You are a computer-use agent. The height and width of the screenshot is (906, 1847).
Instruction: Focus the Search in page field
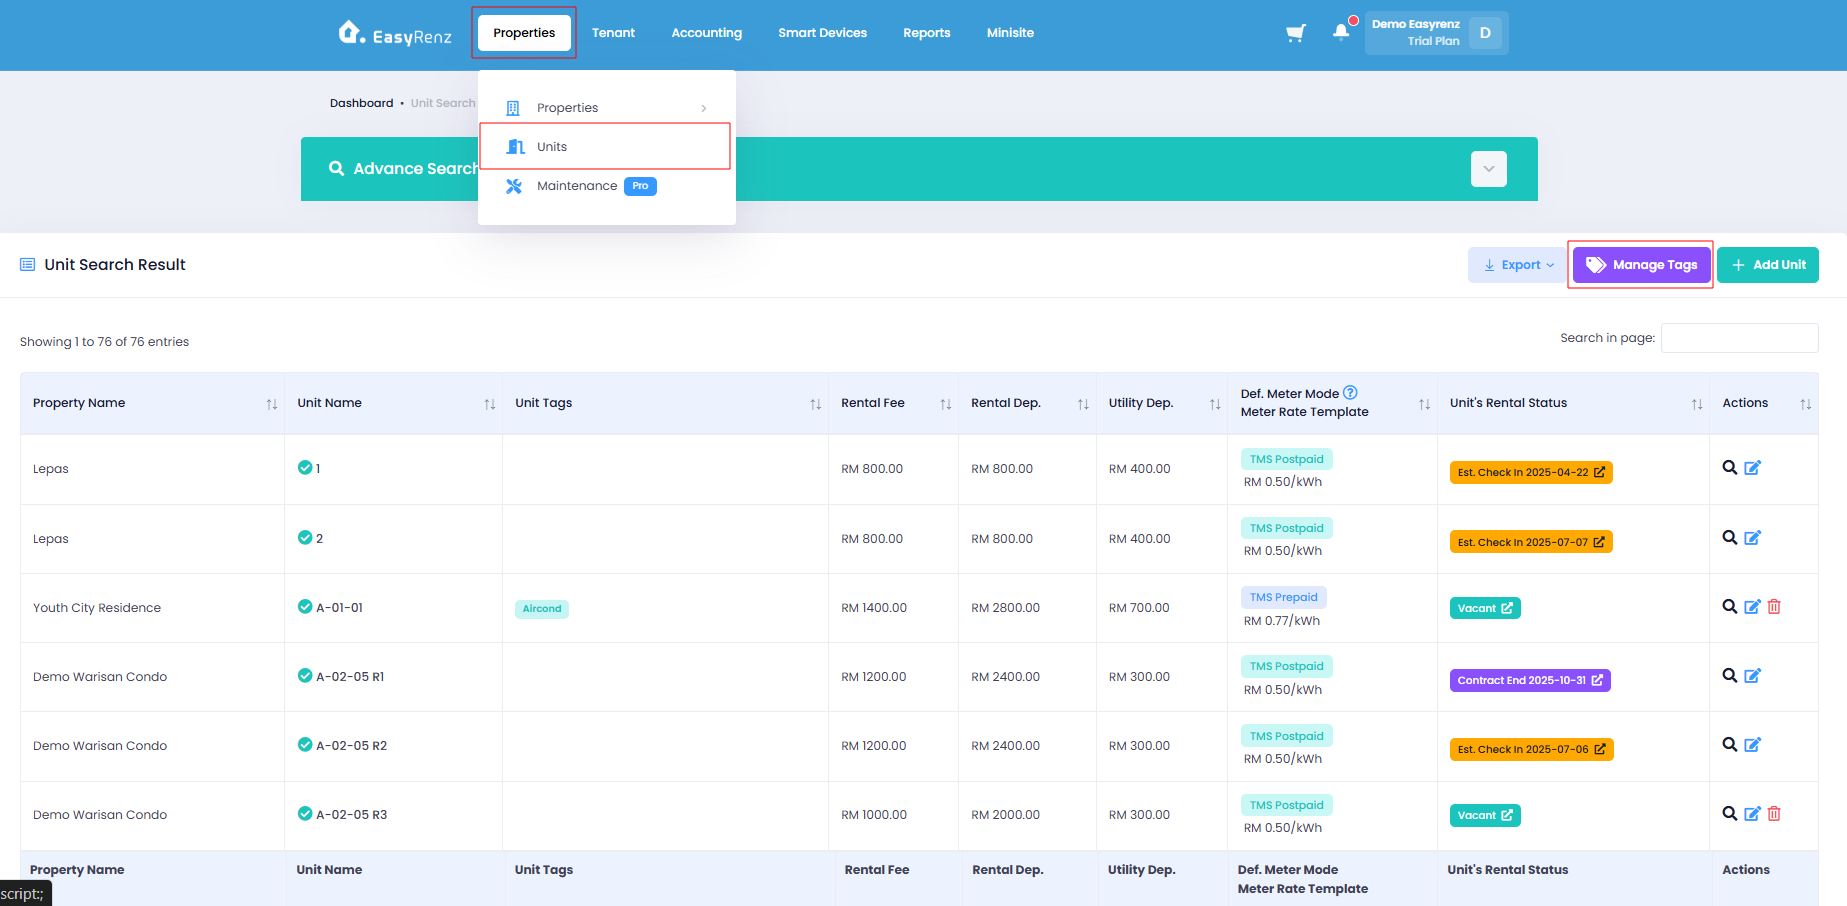tap(1739, 338)
